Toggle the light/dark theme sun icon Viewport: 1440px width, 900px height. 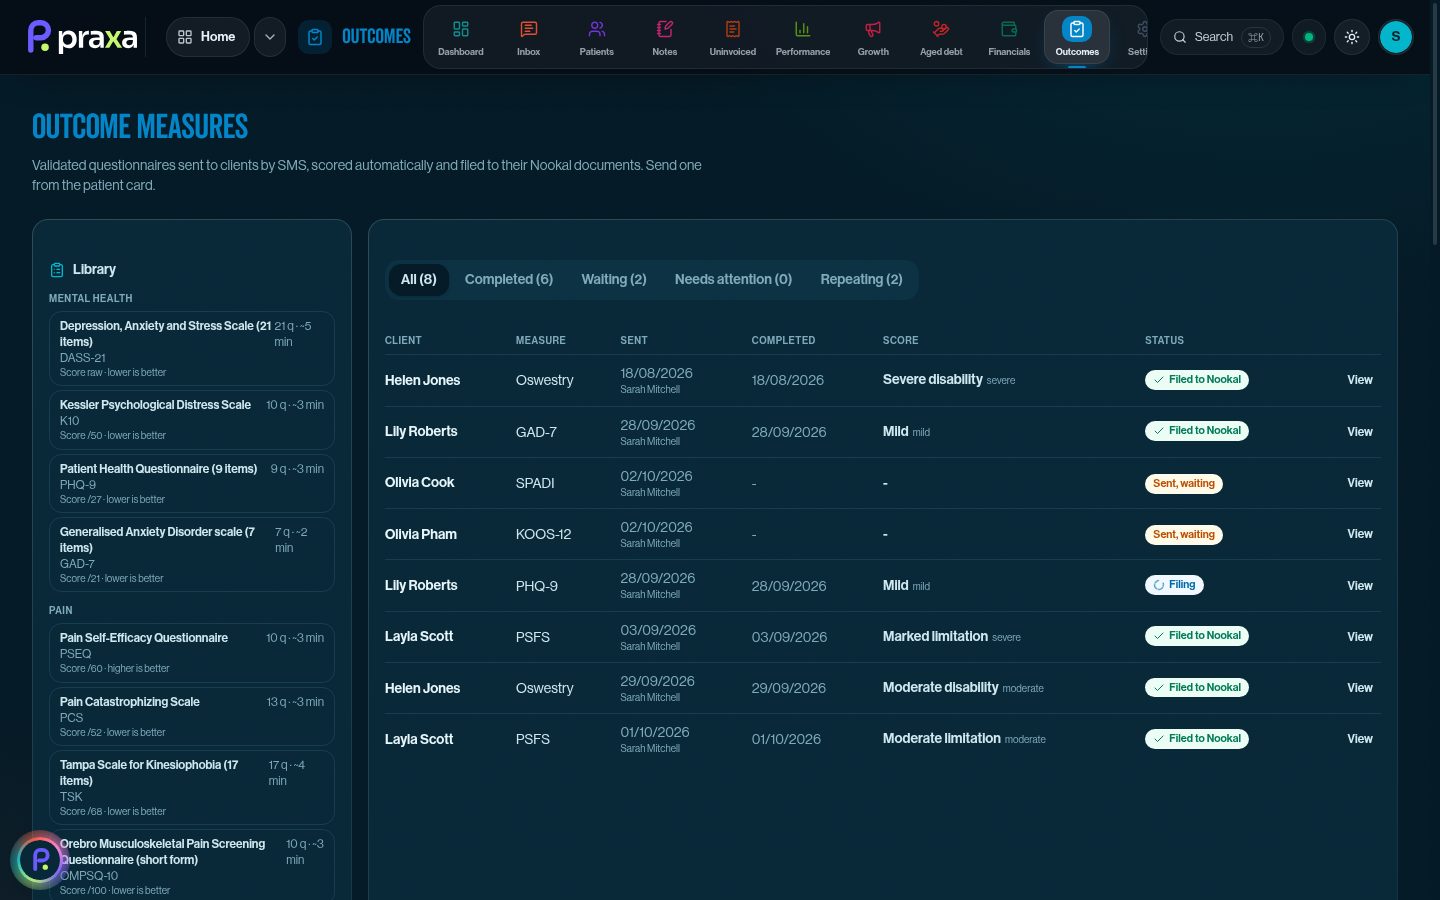1352,37
